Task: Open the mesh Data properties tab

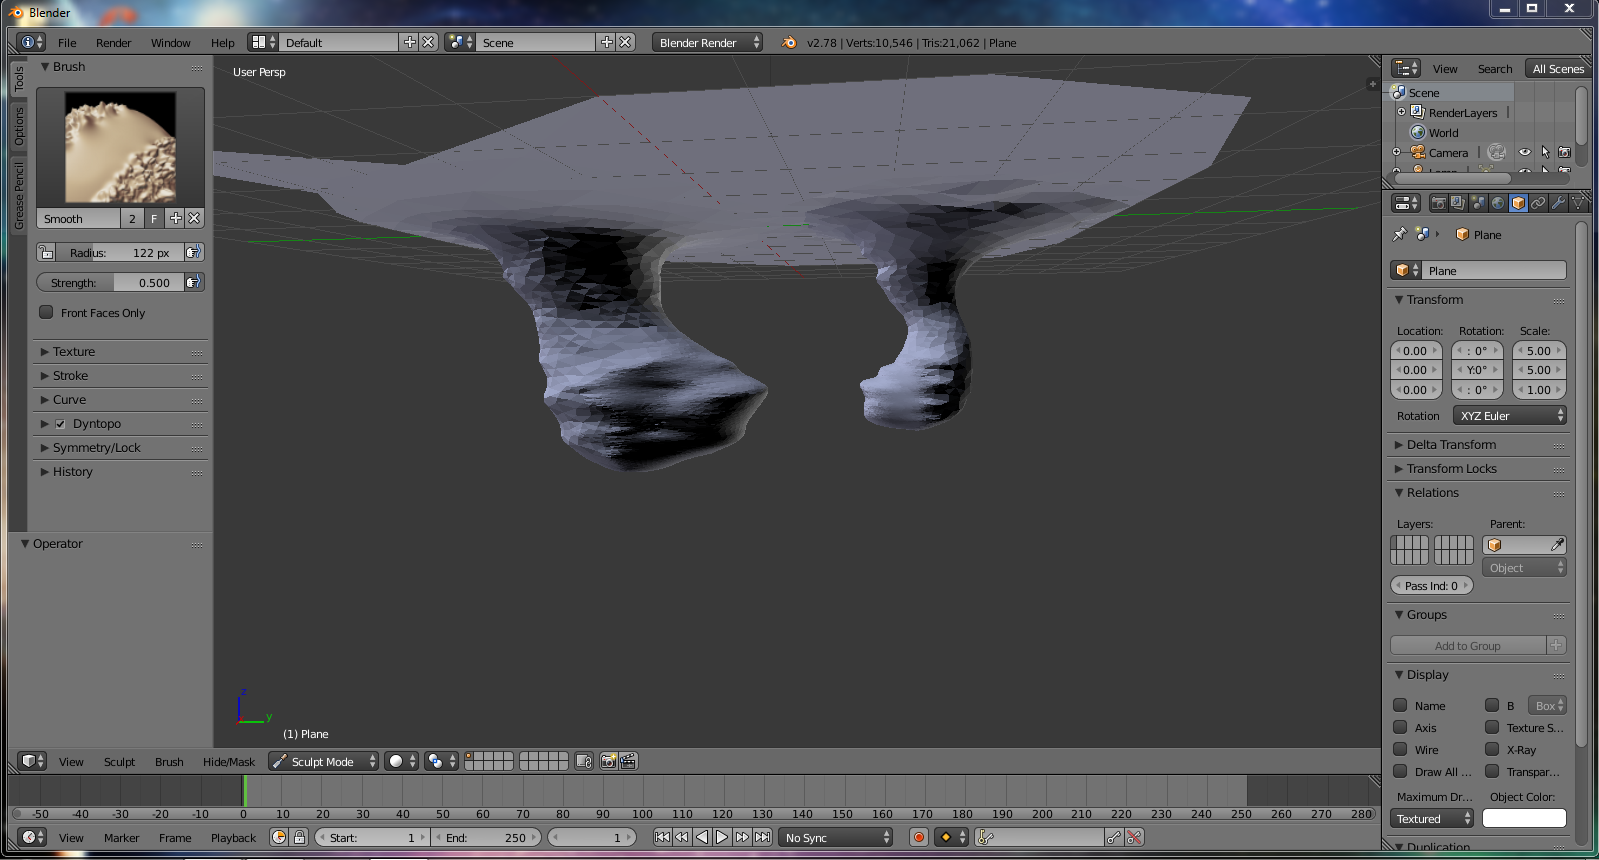Action: coord(1578,203)
